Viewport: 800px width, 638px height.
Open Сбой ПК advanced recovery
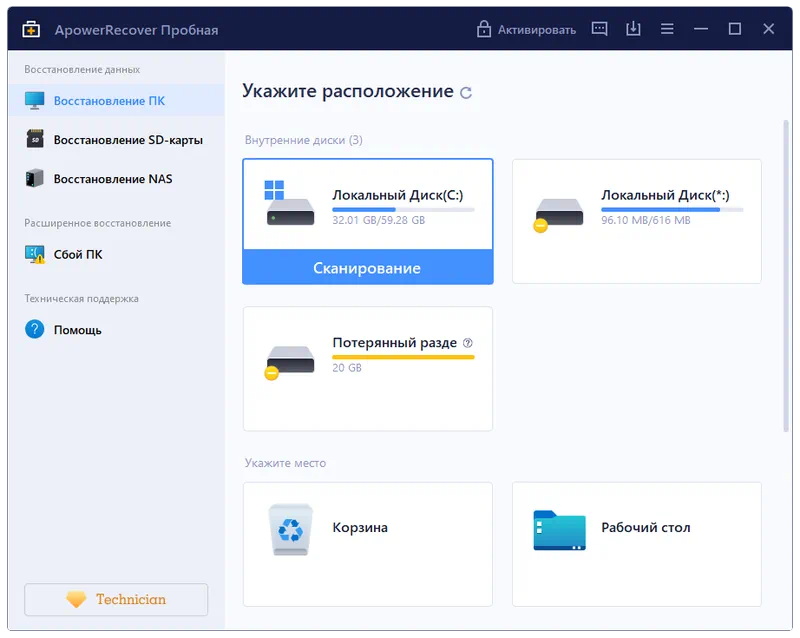click(x=116, y=254)
